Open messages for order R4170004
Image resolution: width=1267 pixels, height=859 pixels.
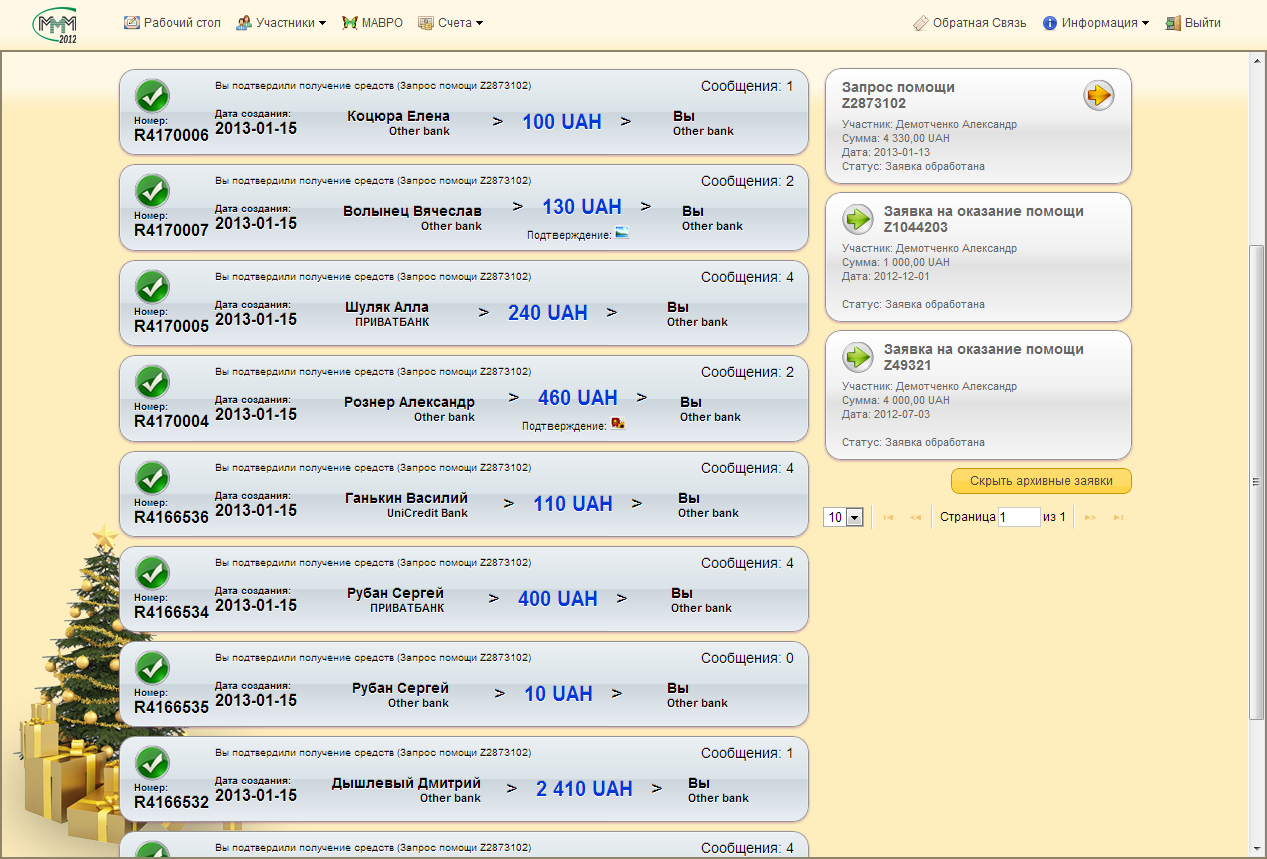747,372
